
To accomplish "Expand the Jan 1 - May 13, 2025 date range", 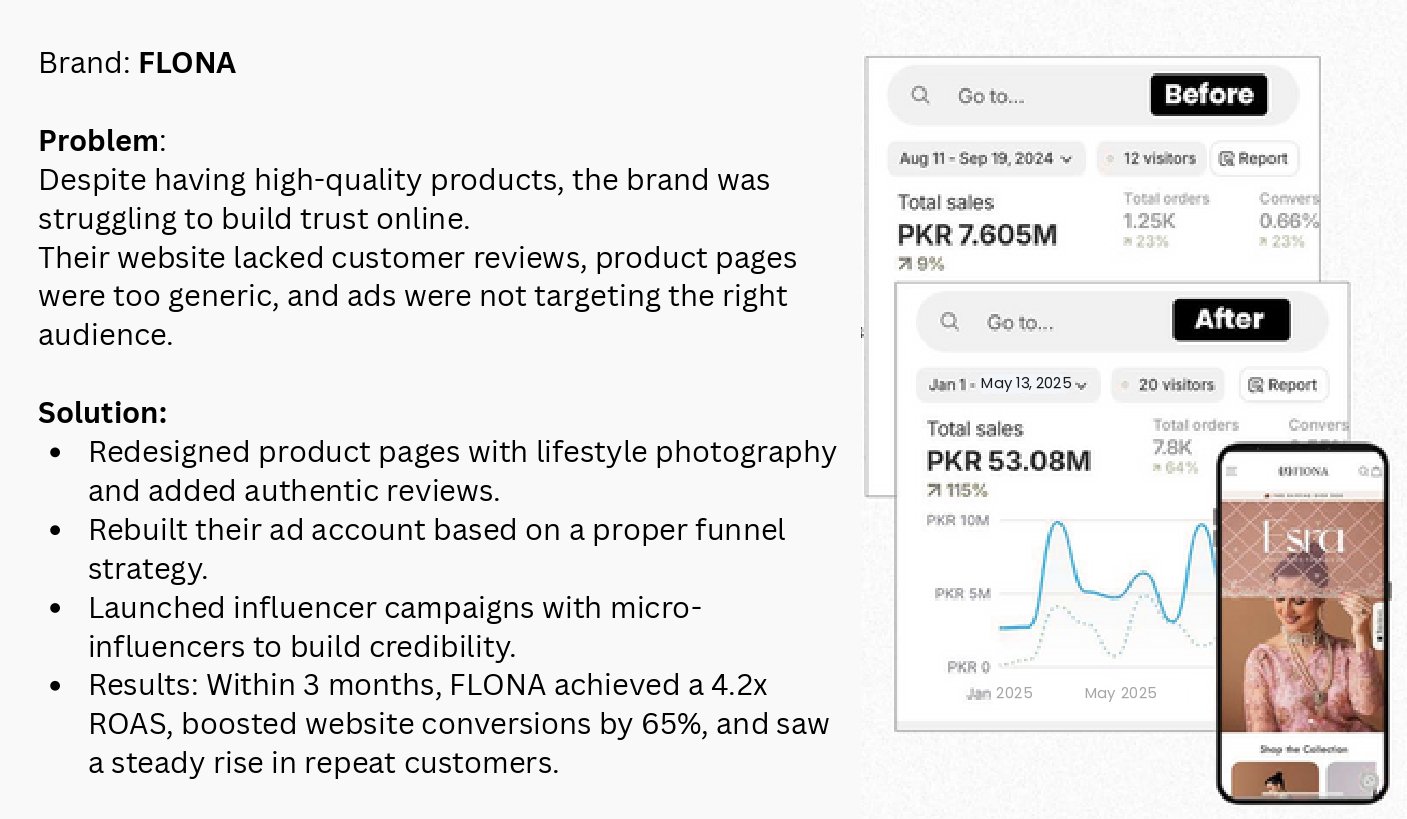I will (x=1007, y=384).
